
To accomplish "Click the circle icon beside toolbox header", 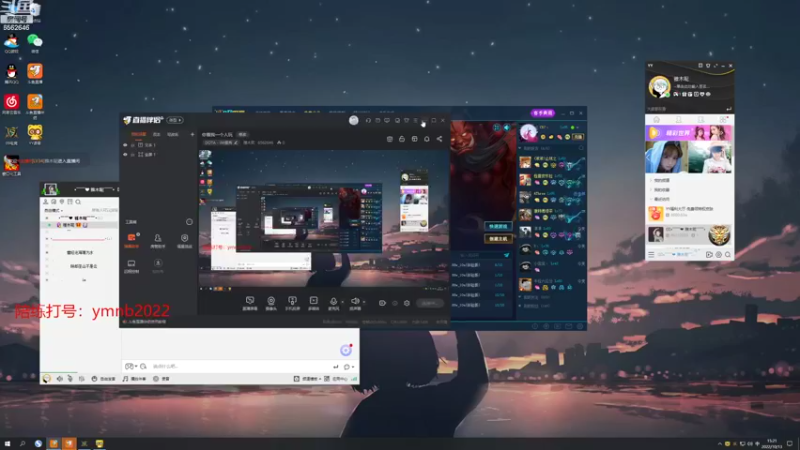I will 189,222.
